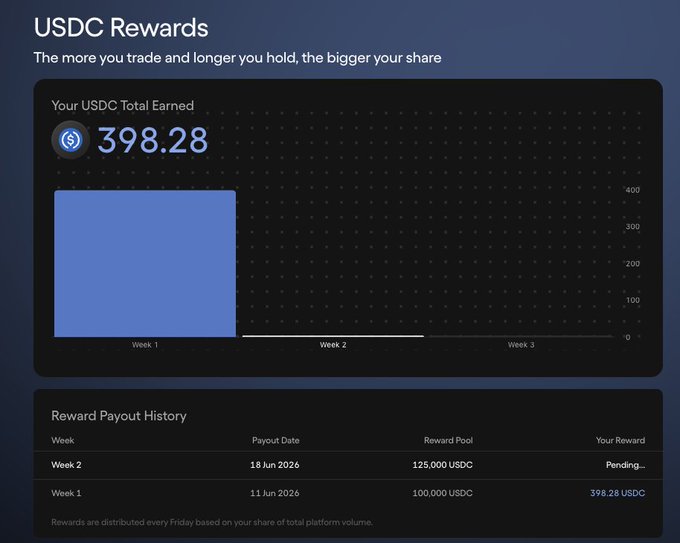This screenshot has width=680, height=543.
Task: Select the Week 1 row label in table
Action: tap(66, 493)
